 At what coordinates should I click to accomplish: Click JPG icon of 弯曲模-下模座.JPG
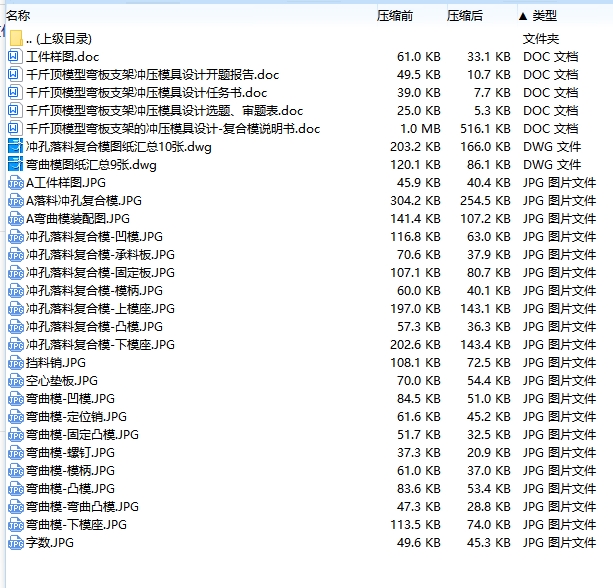(16, 524)
